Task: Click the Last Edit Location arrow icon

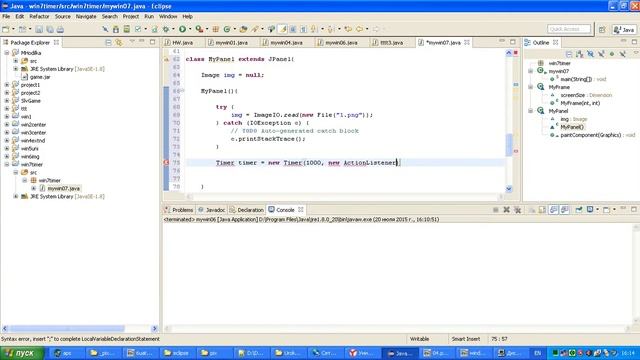Action: 348,29
